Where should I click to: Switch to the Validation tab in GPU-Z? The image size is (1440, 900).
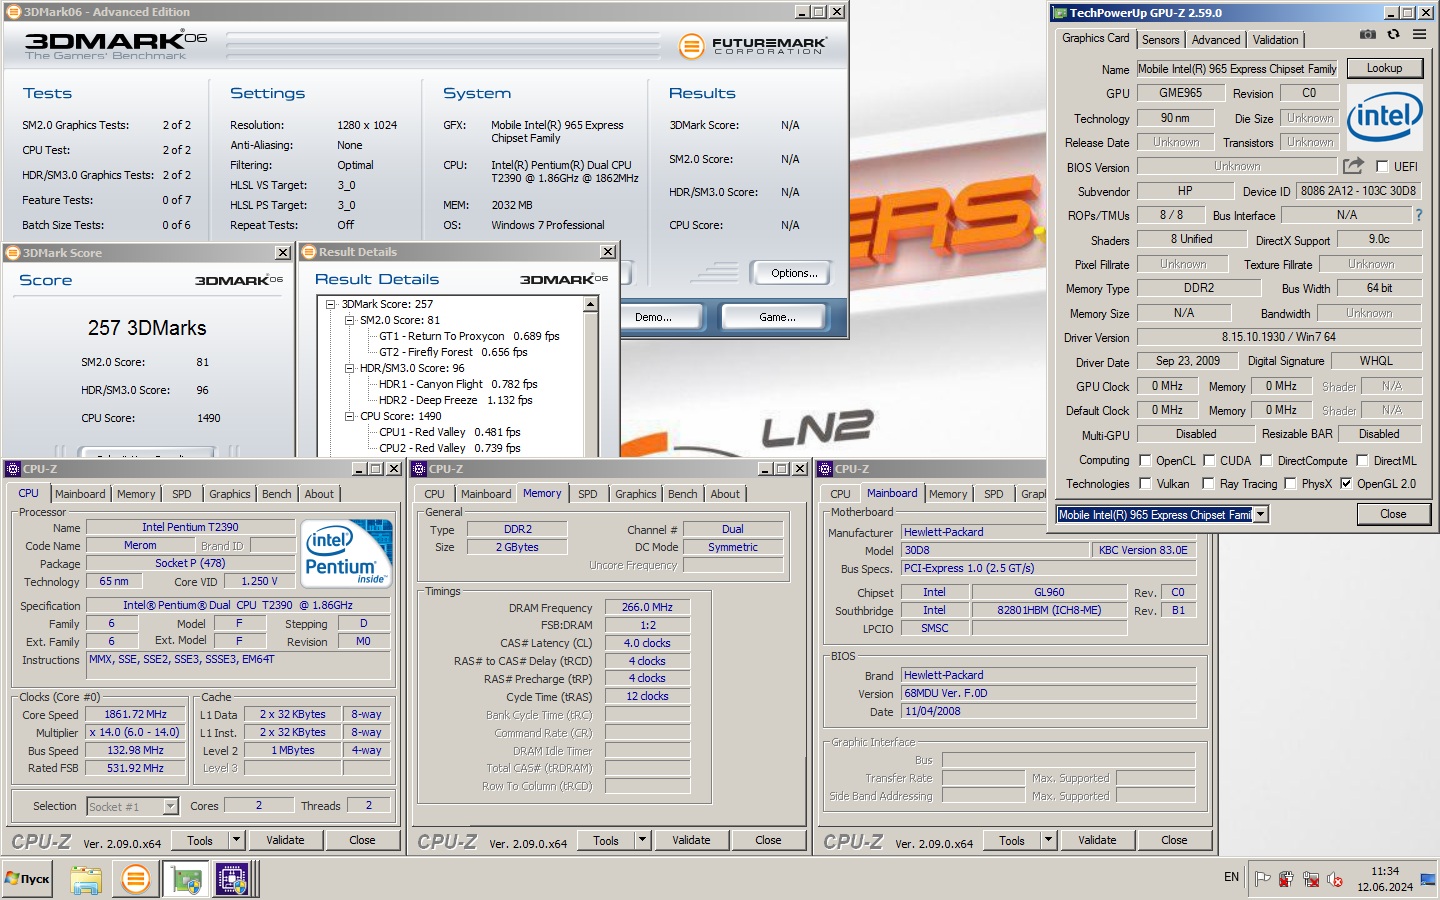[x=1276, y=40]
